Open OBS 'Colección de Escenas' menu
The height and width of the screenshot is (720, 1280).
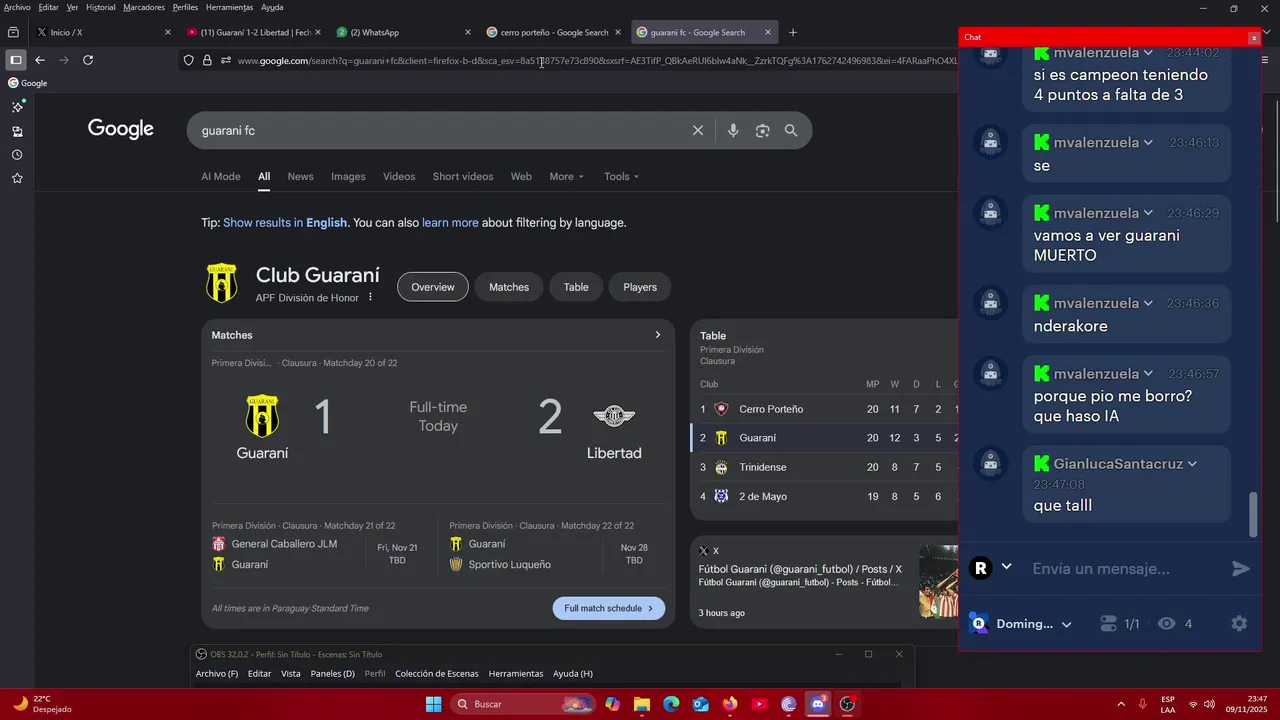point(437,674)
